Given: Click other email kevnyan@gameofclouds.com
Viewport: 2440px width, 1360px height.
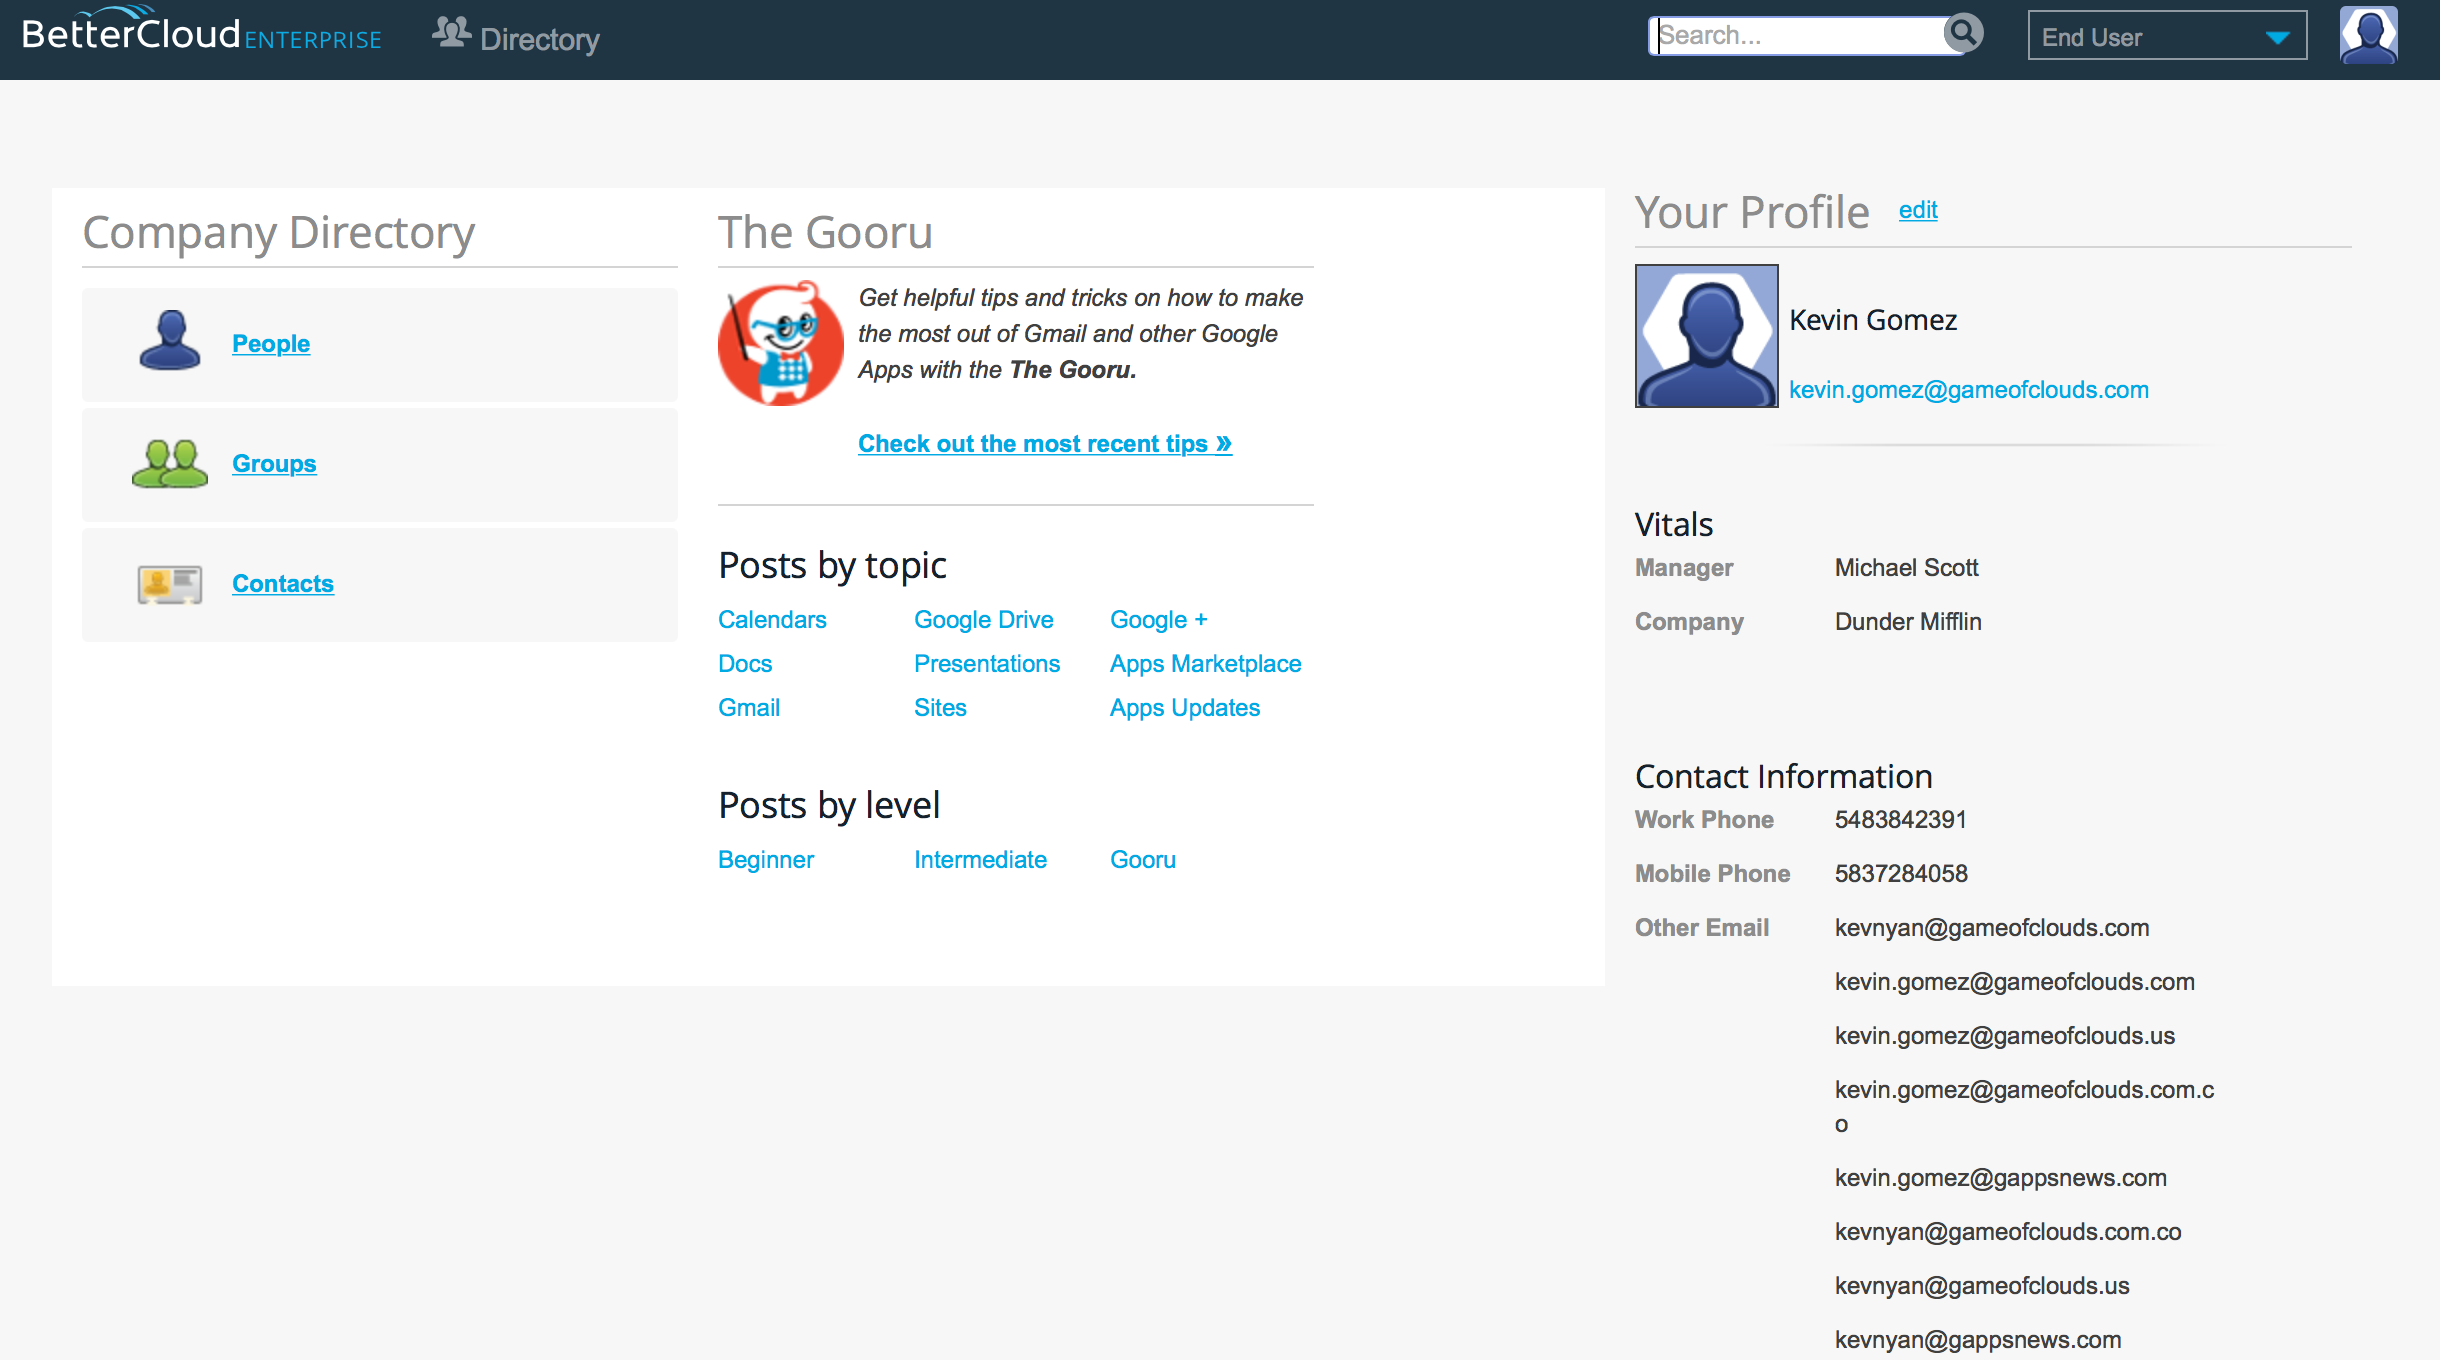Looking at the screenshot, I should coord(1992,927).
